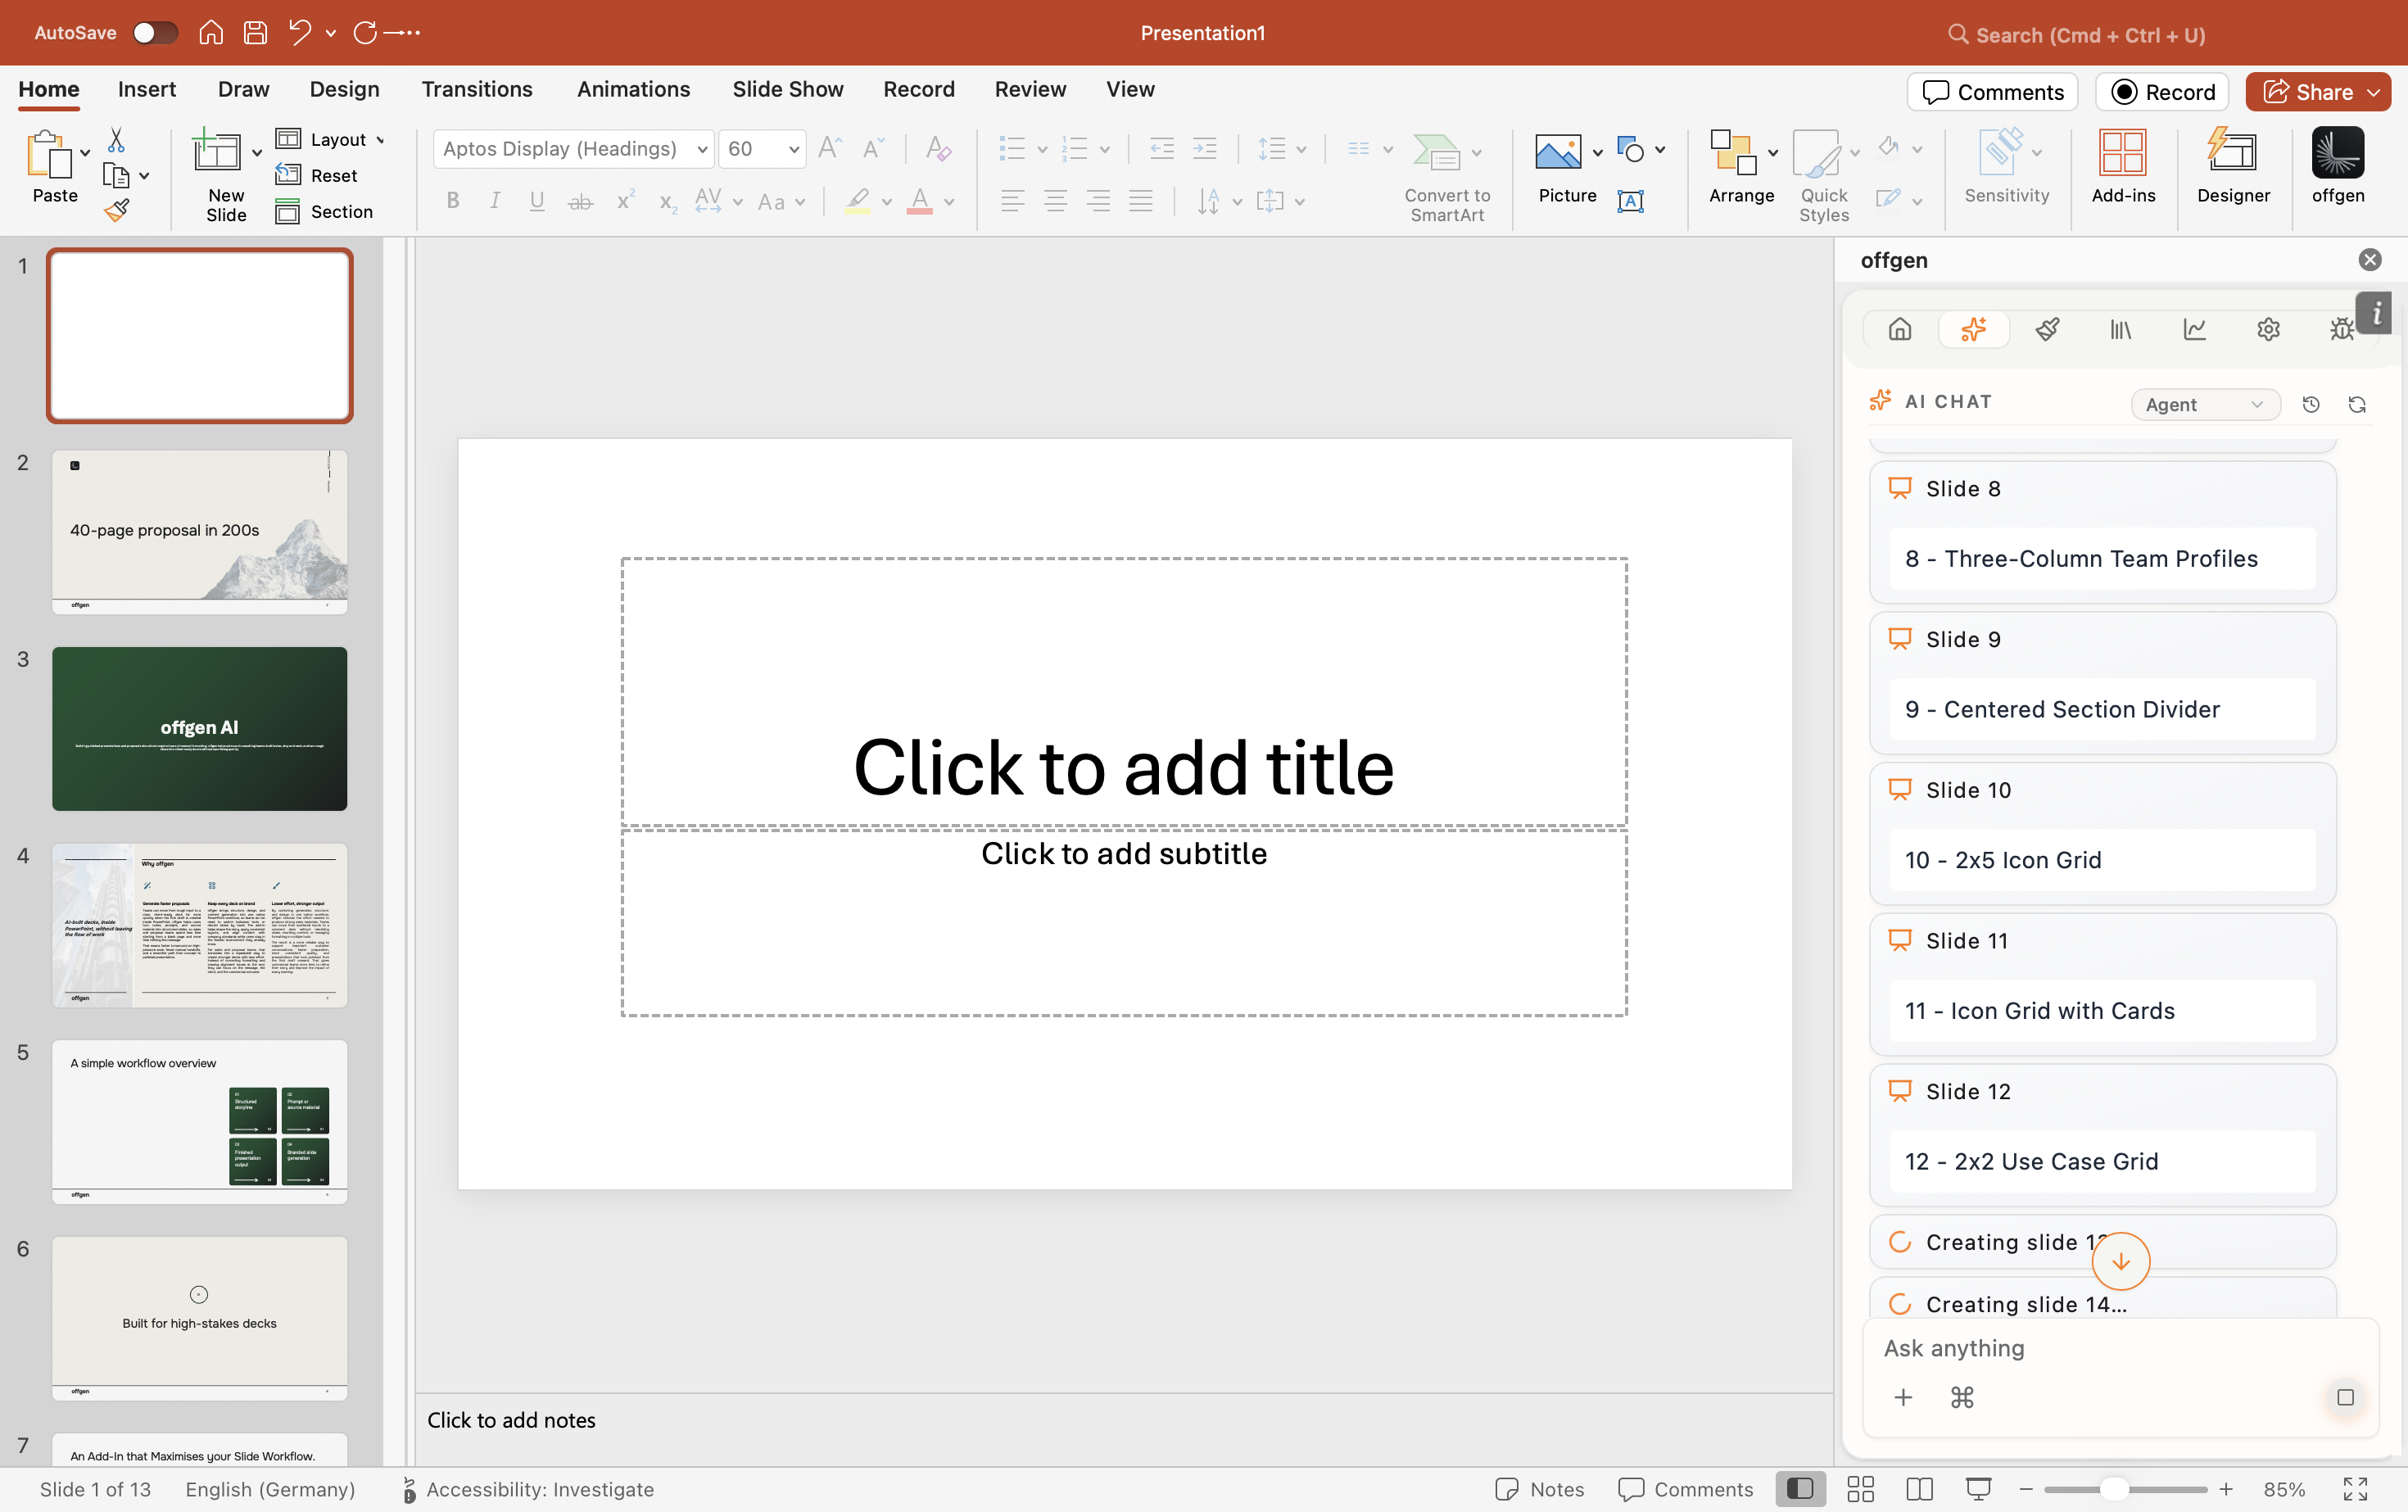2408x1512 pixels.
Task: Open the Slide Show tab
Action: click(x=788, y=89)
